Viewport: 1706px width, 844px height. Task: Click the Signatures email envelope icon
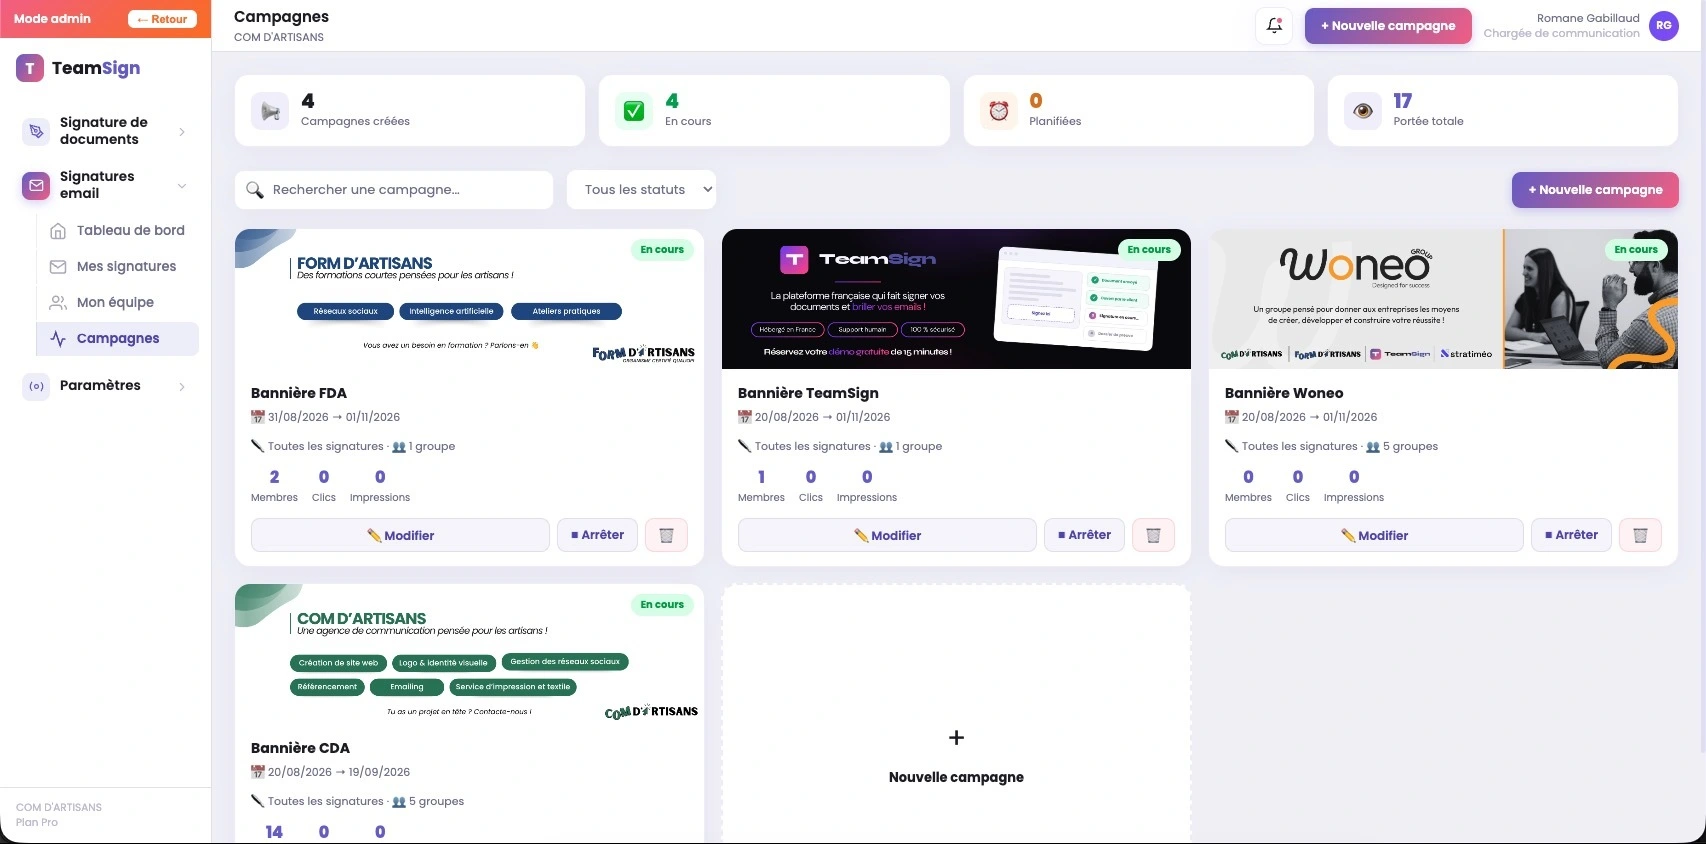tap(37, 185)
